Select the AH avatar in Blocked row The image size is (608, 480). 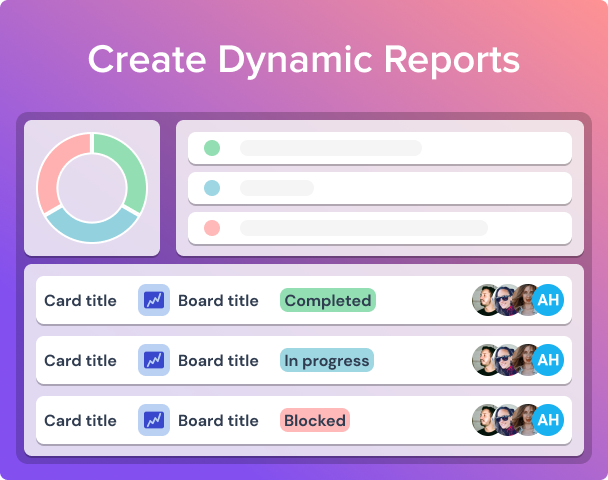click(x=548, y=420)
